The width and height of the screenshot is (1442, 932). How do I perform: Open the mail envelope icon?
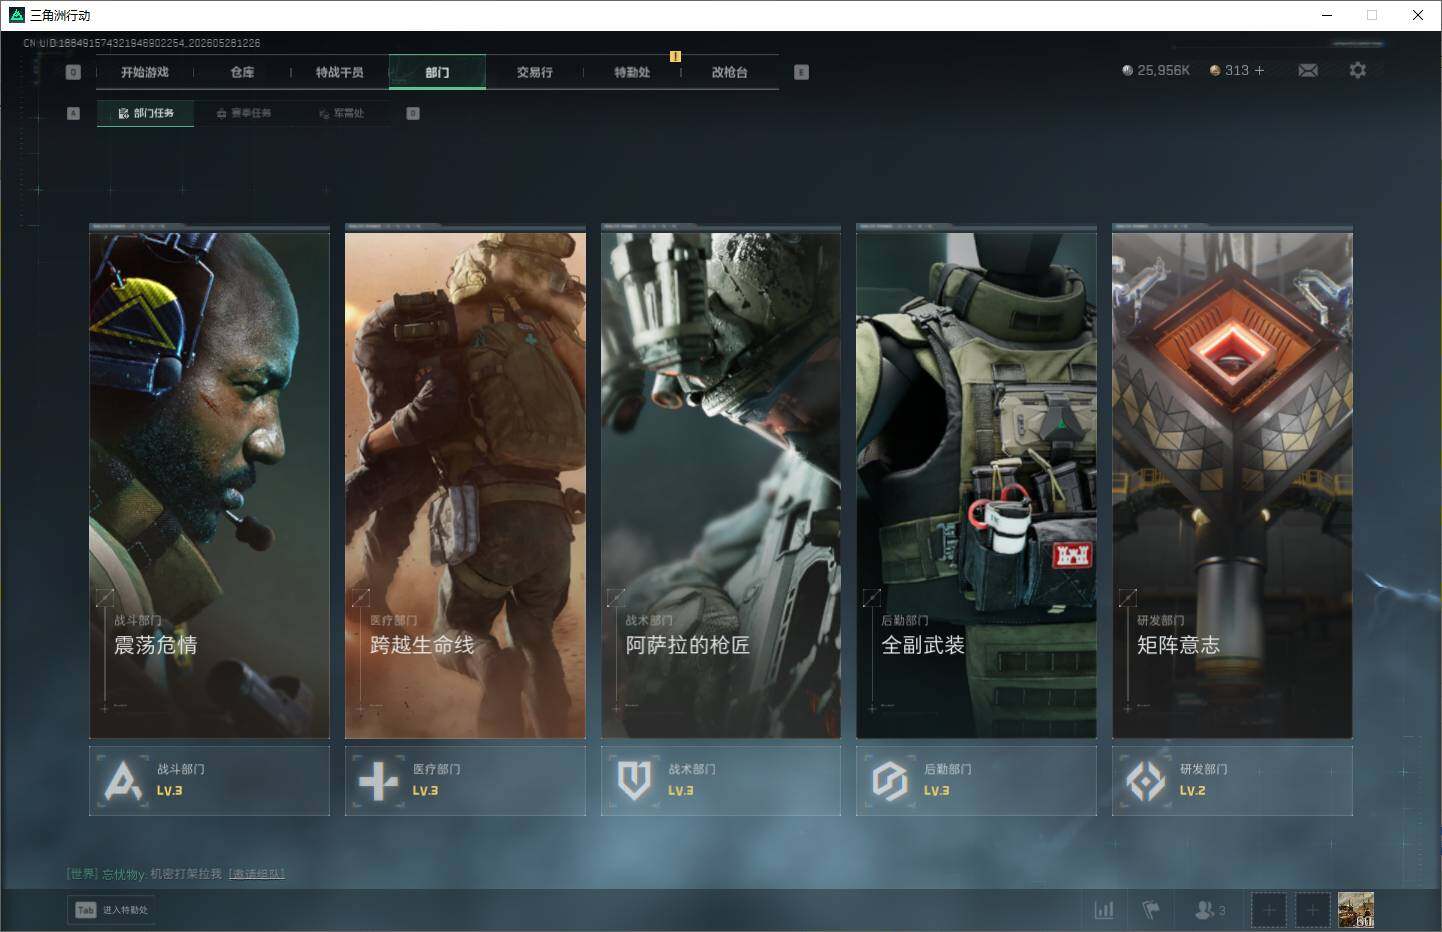pyautogui.click(x=1308, y=70)
